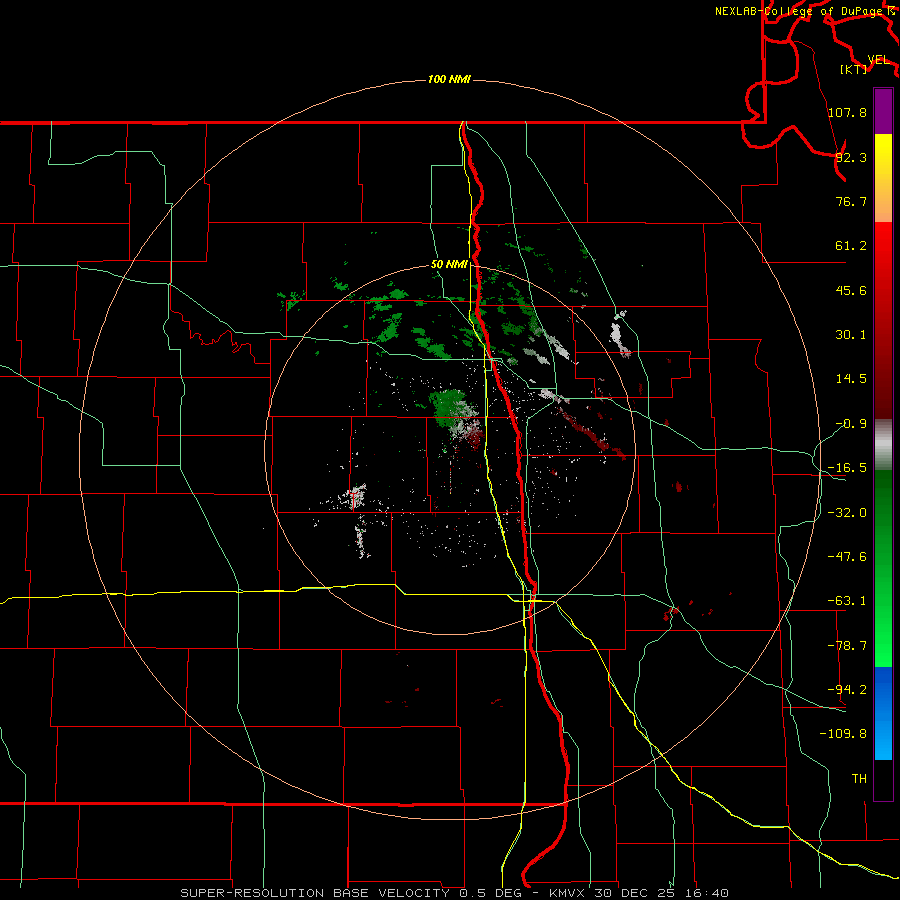This screenshot has height=900, width=900.
Task: Select the 30.1 velocity scale value
Action: (x=851, y=334)
